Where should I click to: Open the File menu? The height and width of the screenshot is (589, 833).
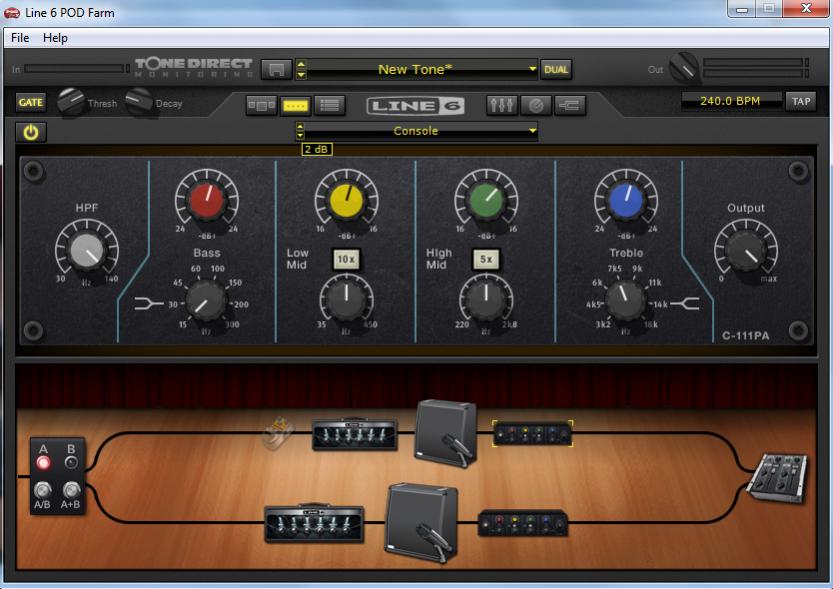click(20, 38)
